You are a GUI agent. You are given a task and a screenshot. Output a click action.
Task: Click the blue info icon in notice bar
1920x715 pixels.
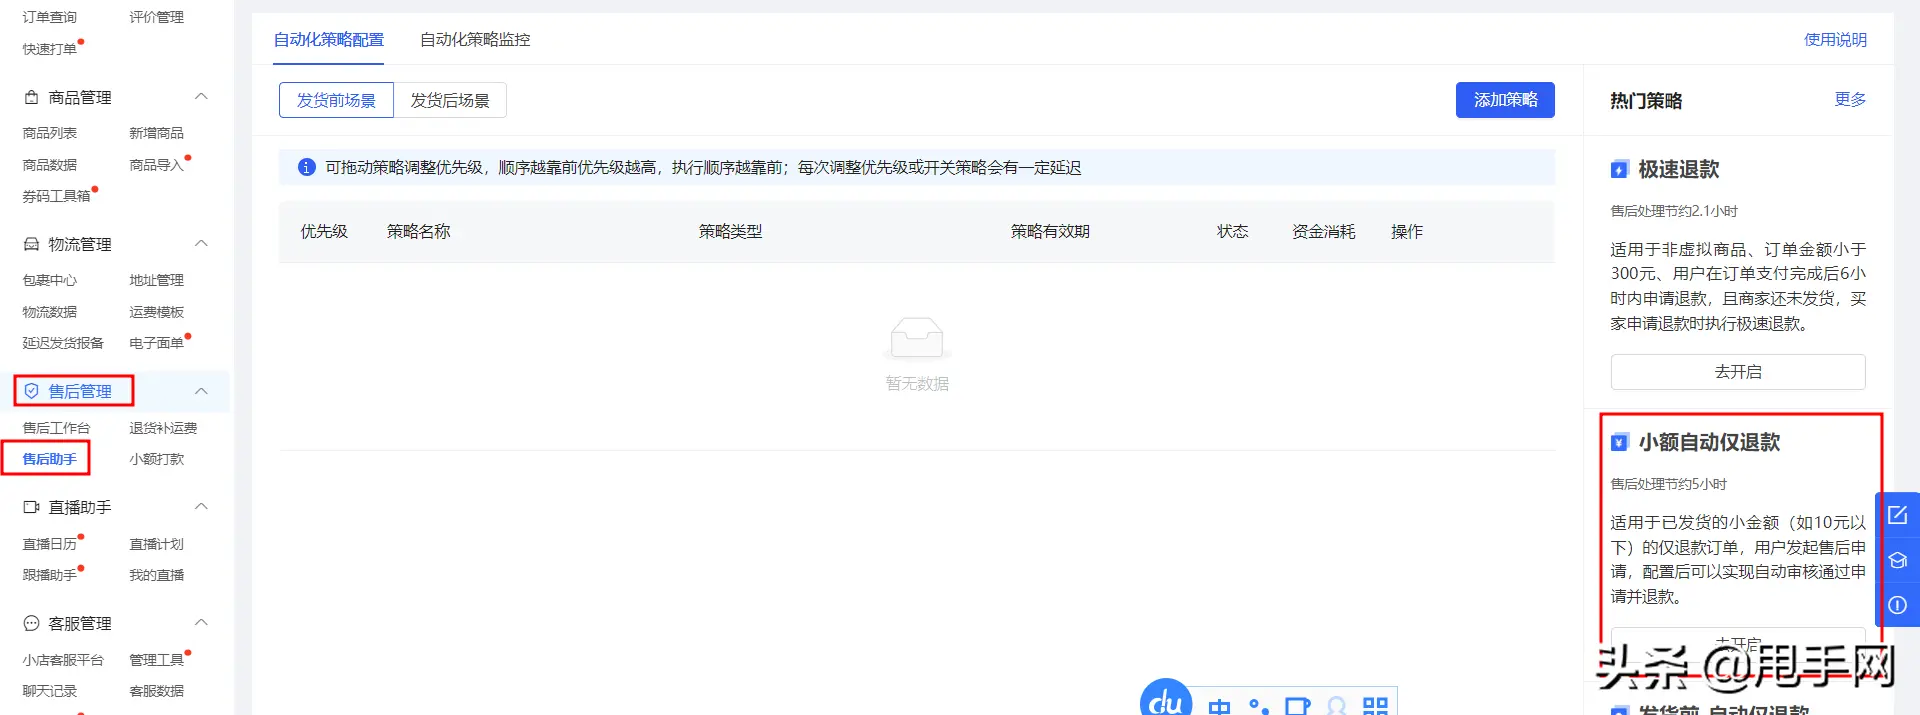pyautogui.click(x=307, y=167)
